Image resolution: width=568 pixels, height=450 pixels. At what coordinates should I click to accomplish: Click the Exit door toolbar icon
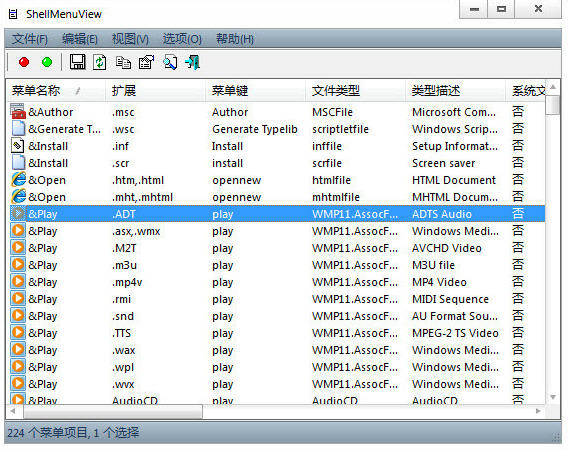click(193, 62)
